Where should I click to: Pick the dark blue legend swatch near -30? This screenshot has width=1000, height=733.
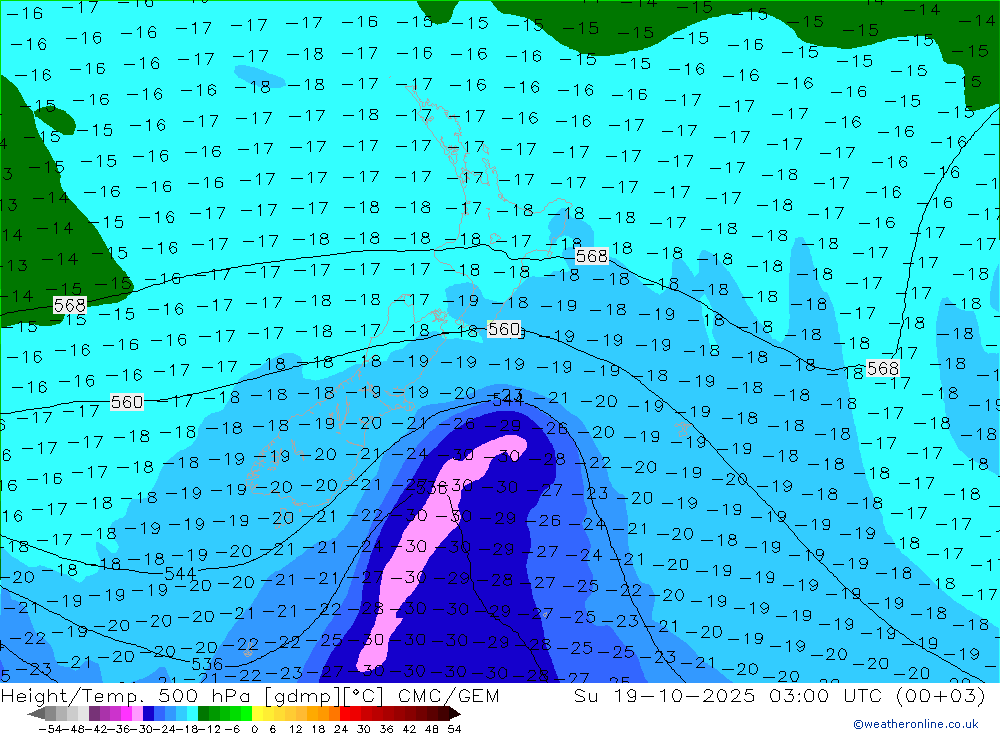click(x=148, y=713)
